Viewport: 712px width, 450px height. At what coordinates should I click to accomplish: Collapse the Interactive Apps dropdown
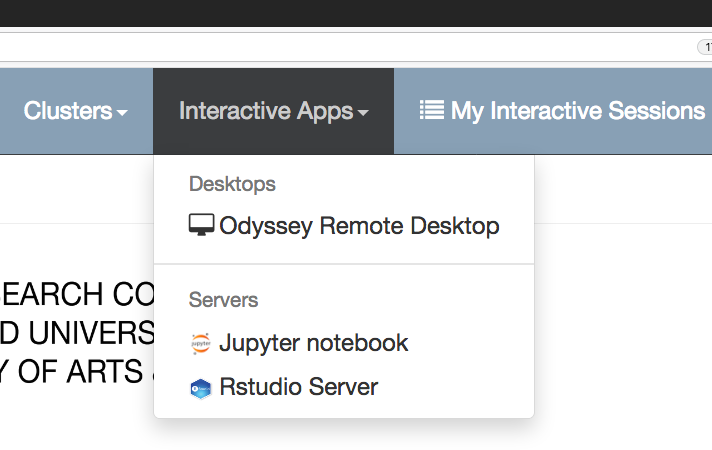tap(273, 111)
